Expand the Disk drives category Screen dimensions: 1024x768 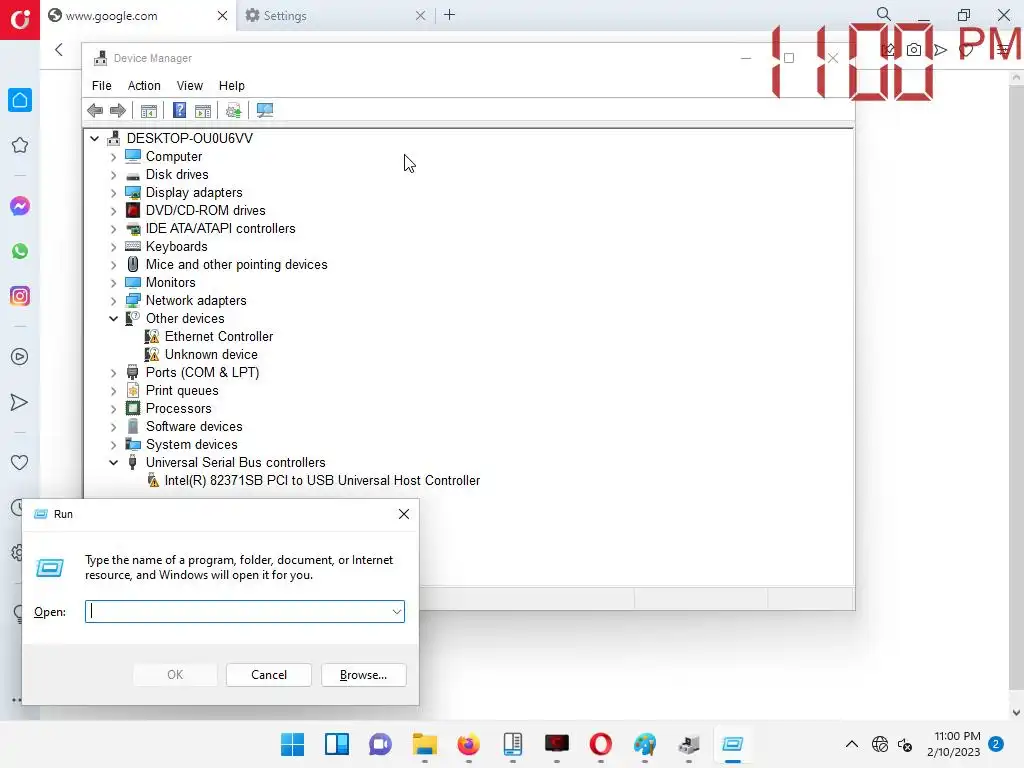[114, 175]
